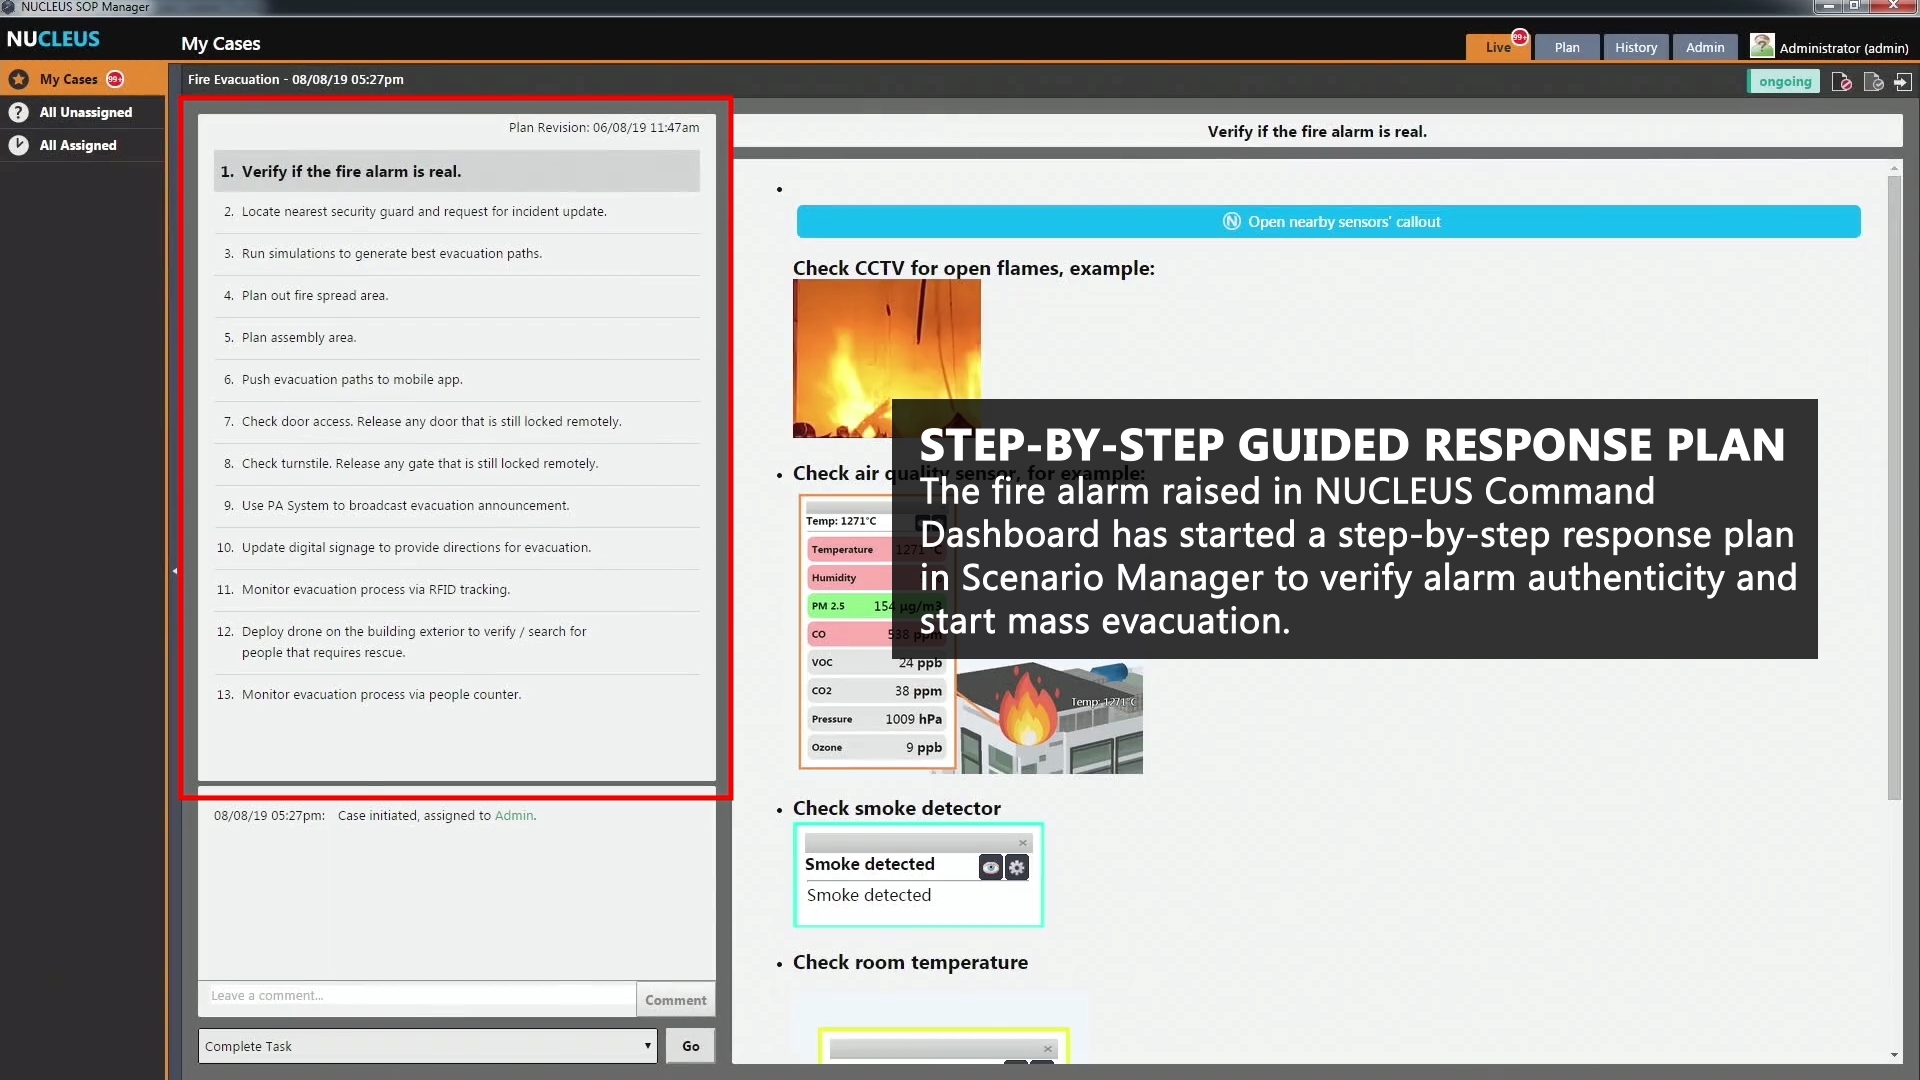Select step 11 Monitor via RFID tracking

click(x=457, y=590)
